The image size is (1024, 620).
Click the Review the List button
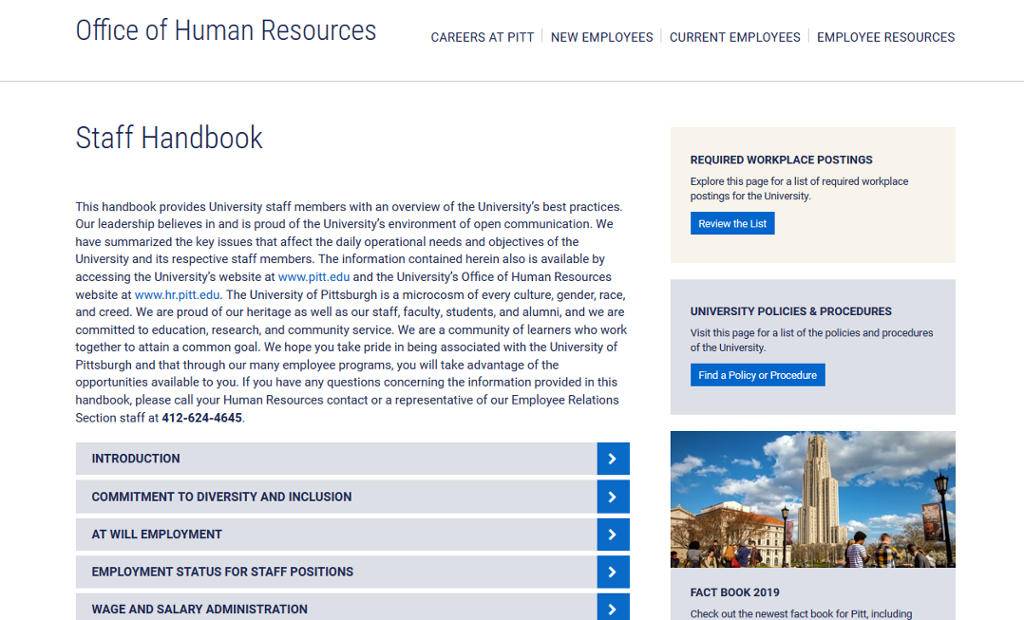click(732, 224)
